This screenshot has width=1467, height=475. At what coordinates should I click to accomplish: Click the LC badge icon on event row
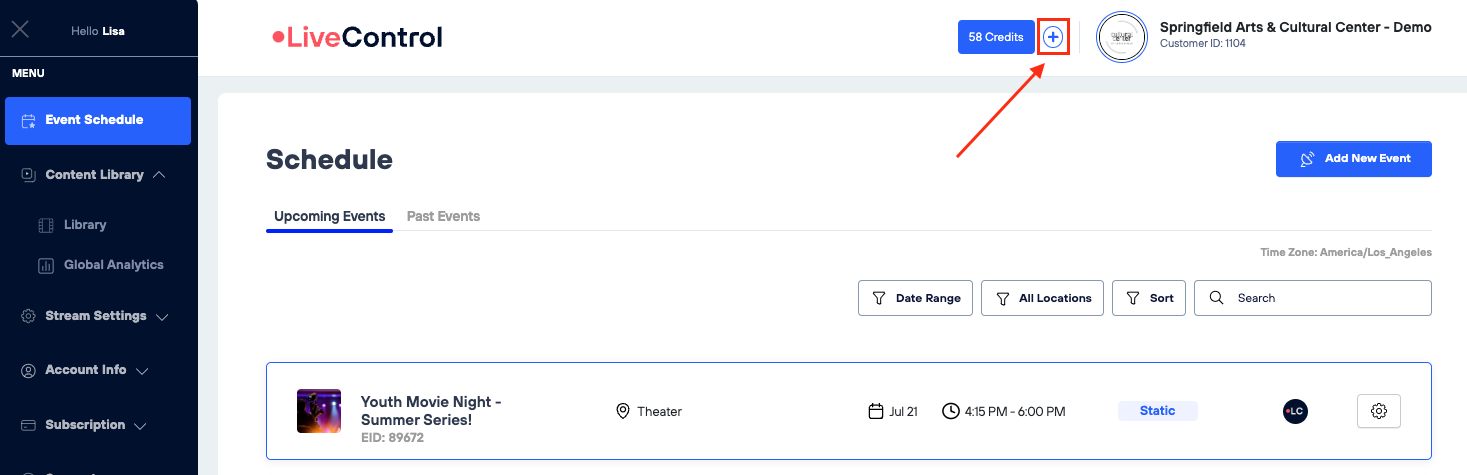(1295, 411)
